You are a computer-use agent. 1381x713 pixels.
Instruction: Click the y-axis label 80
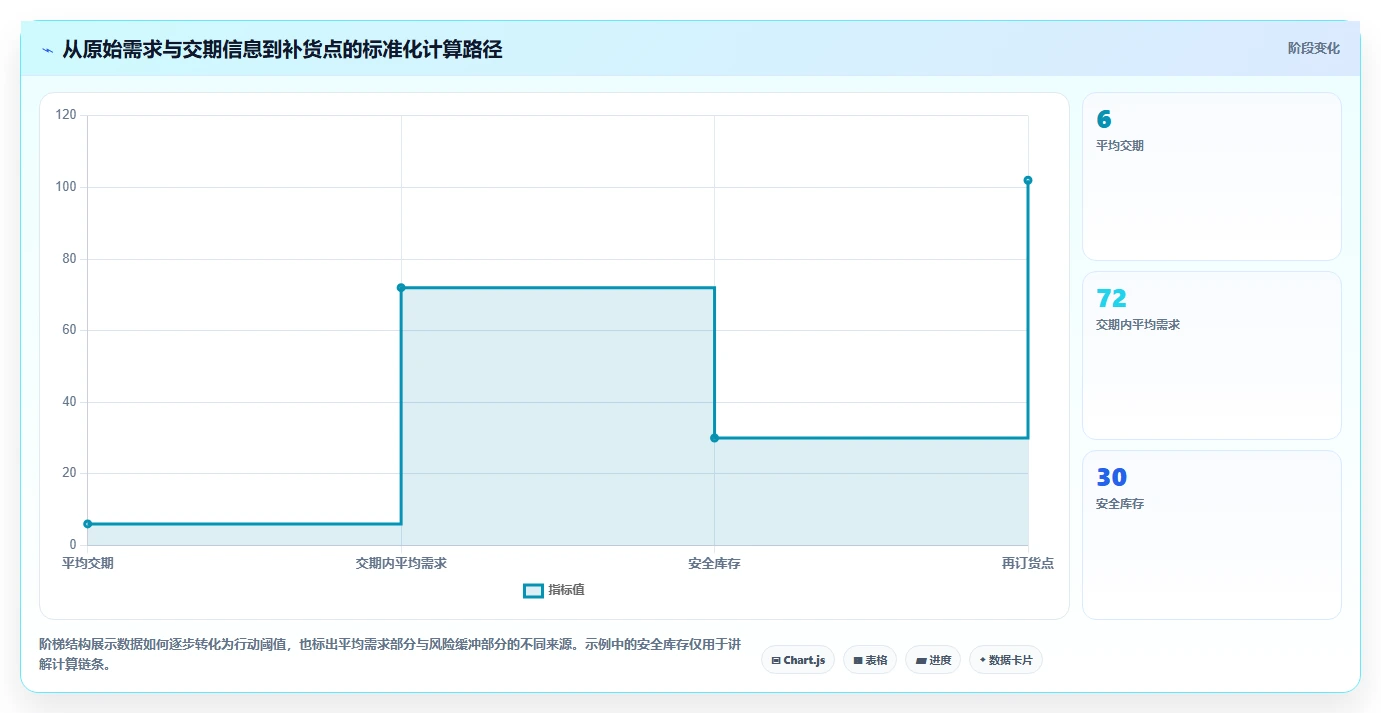(x=69, y=259)
